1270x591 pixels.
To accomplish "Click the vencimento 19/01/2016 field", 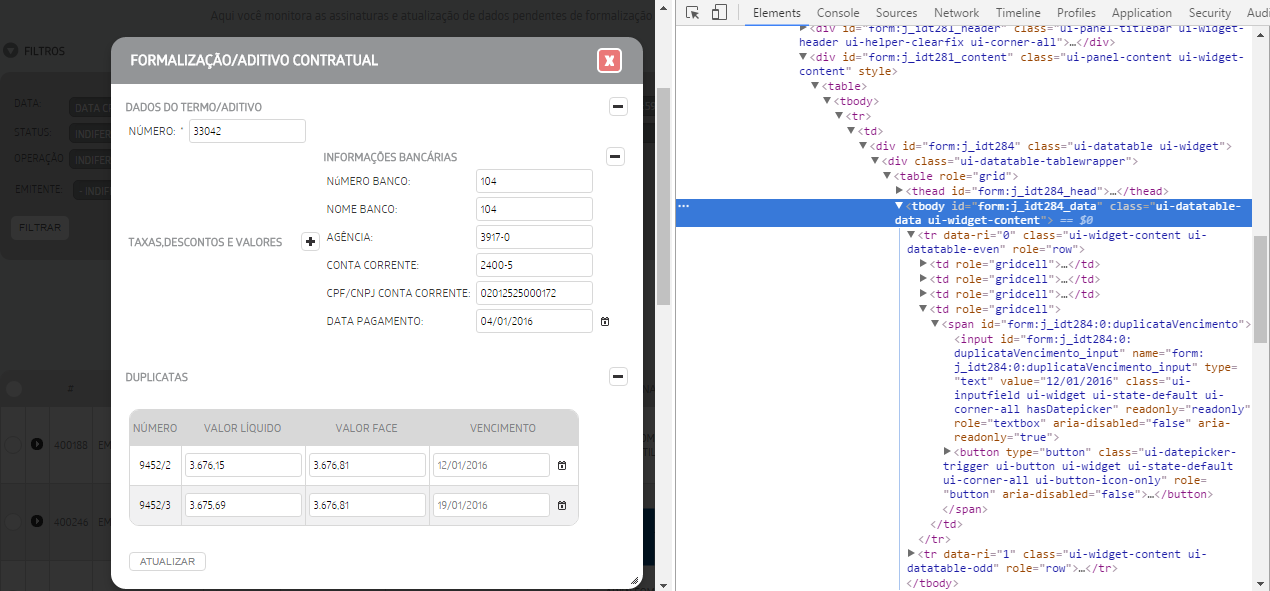I will [x=491, y=505].
